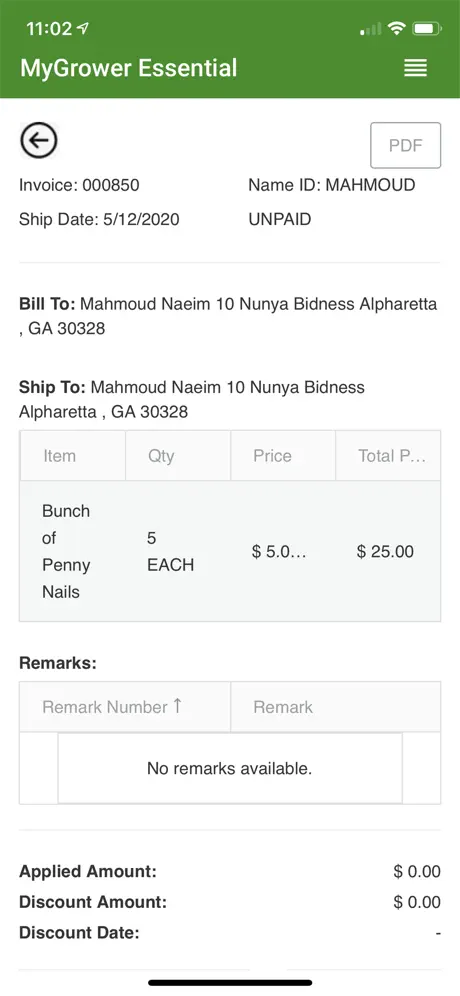Screen dimensions: 460x996
Task: Click the truncated Total P… column header
Action: pos(388,455)
